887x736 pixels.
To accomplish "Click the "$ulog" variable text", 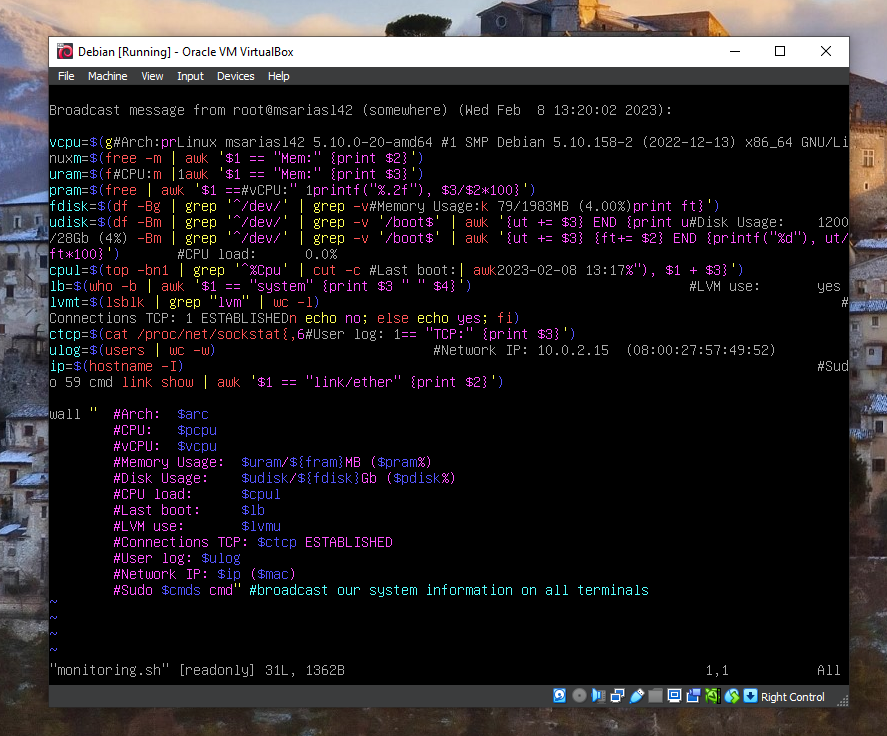I will point(221,558).
